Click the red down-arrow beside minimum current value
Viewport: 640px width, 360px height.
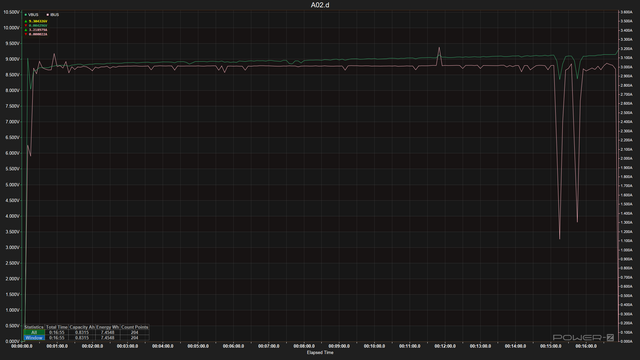click(26, 34)
